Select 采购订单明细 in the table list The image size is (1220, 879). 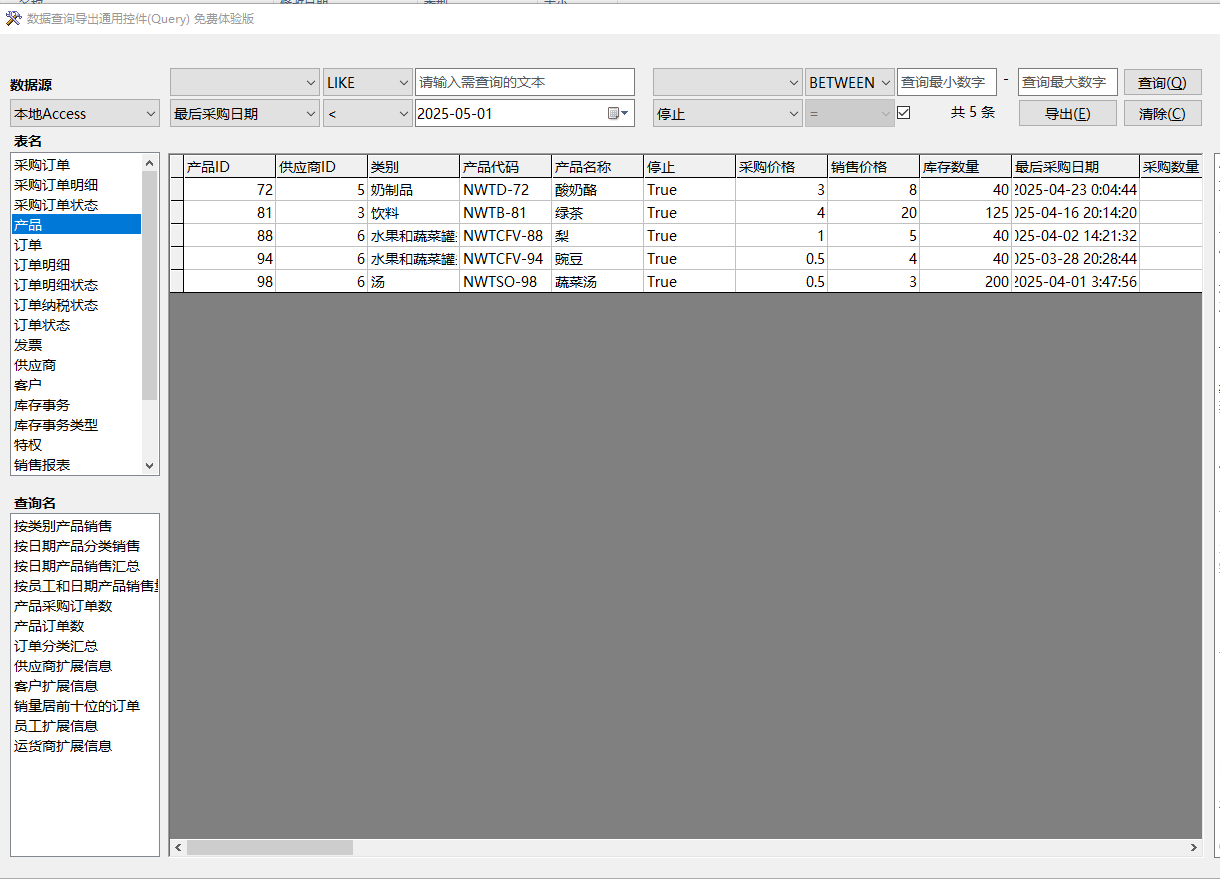click(x=76, y=185)
